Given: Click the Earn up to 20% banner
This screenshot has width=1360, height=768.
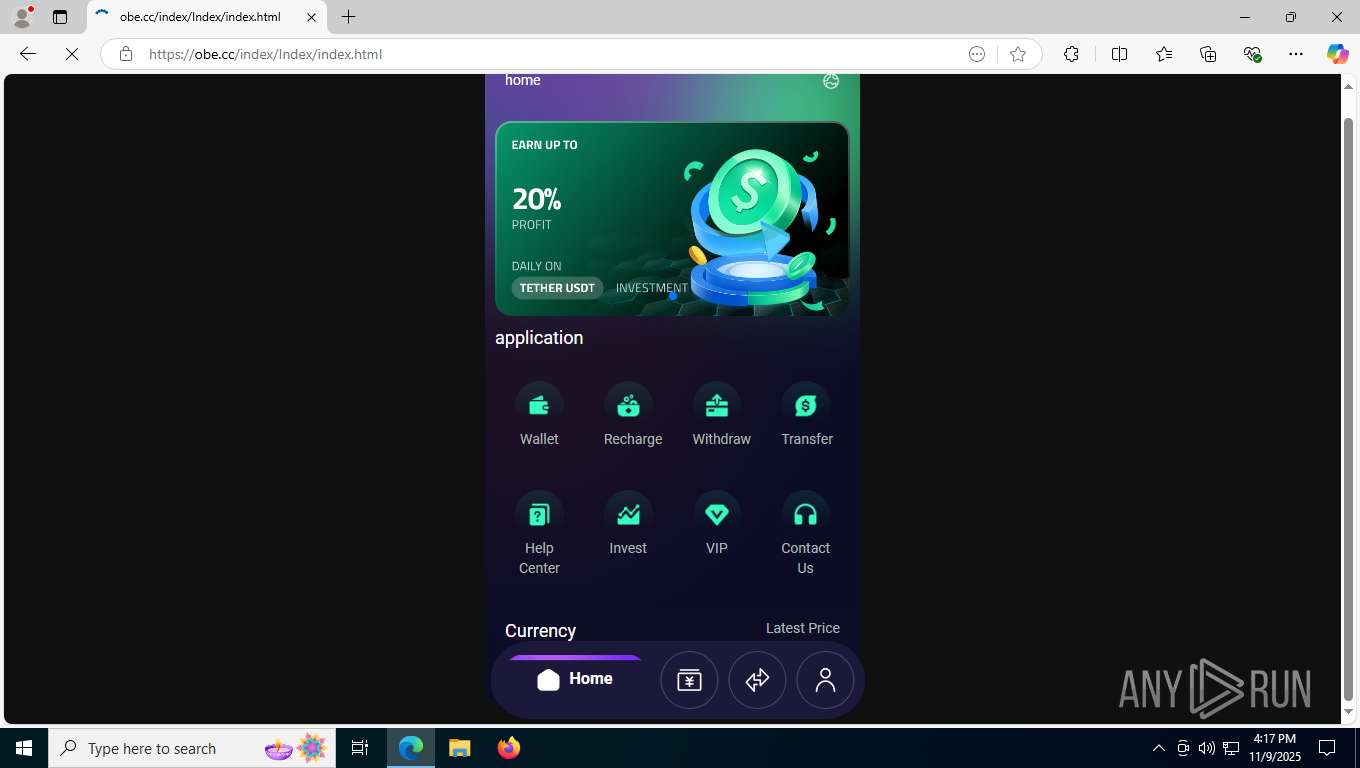Looking at the screenshot, I should click(x=672, y=219).
